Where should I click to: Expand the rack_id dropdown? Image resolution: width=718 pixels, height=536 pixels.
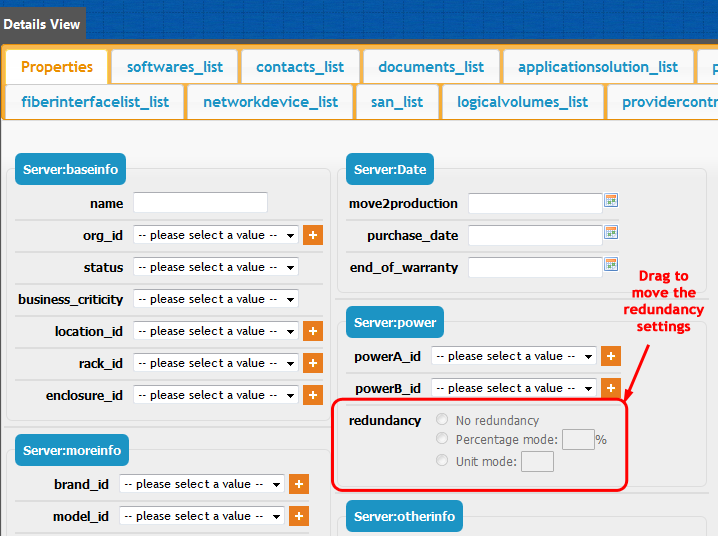point(216,363)
